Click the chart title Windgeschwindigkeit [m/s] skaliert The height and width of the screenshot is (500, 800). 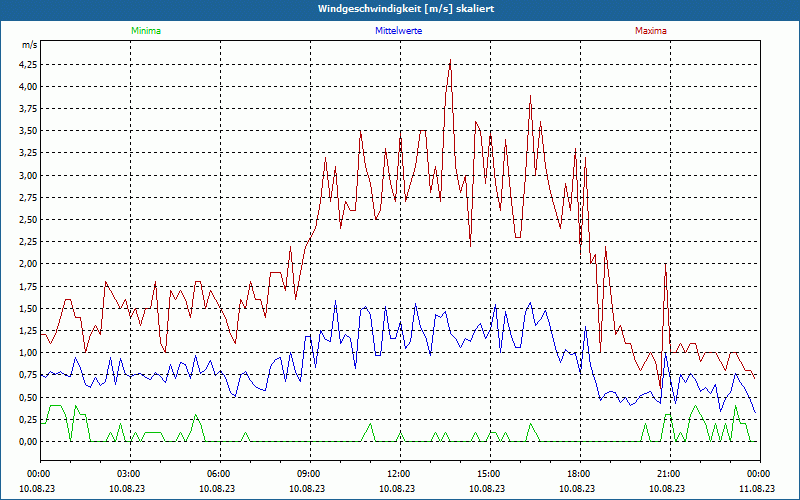(406, 9)
